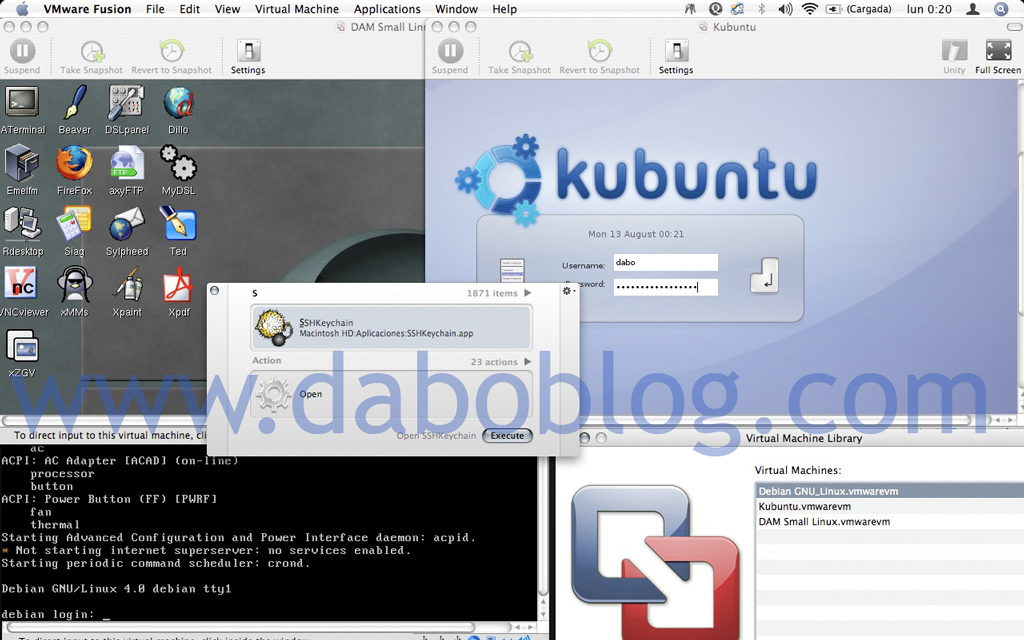1024x640 pixels.
Task: Take Snapshot in Kubuntu window
Action: 519,57
